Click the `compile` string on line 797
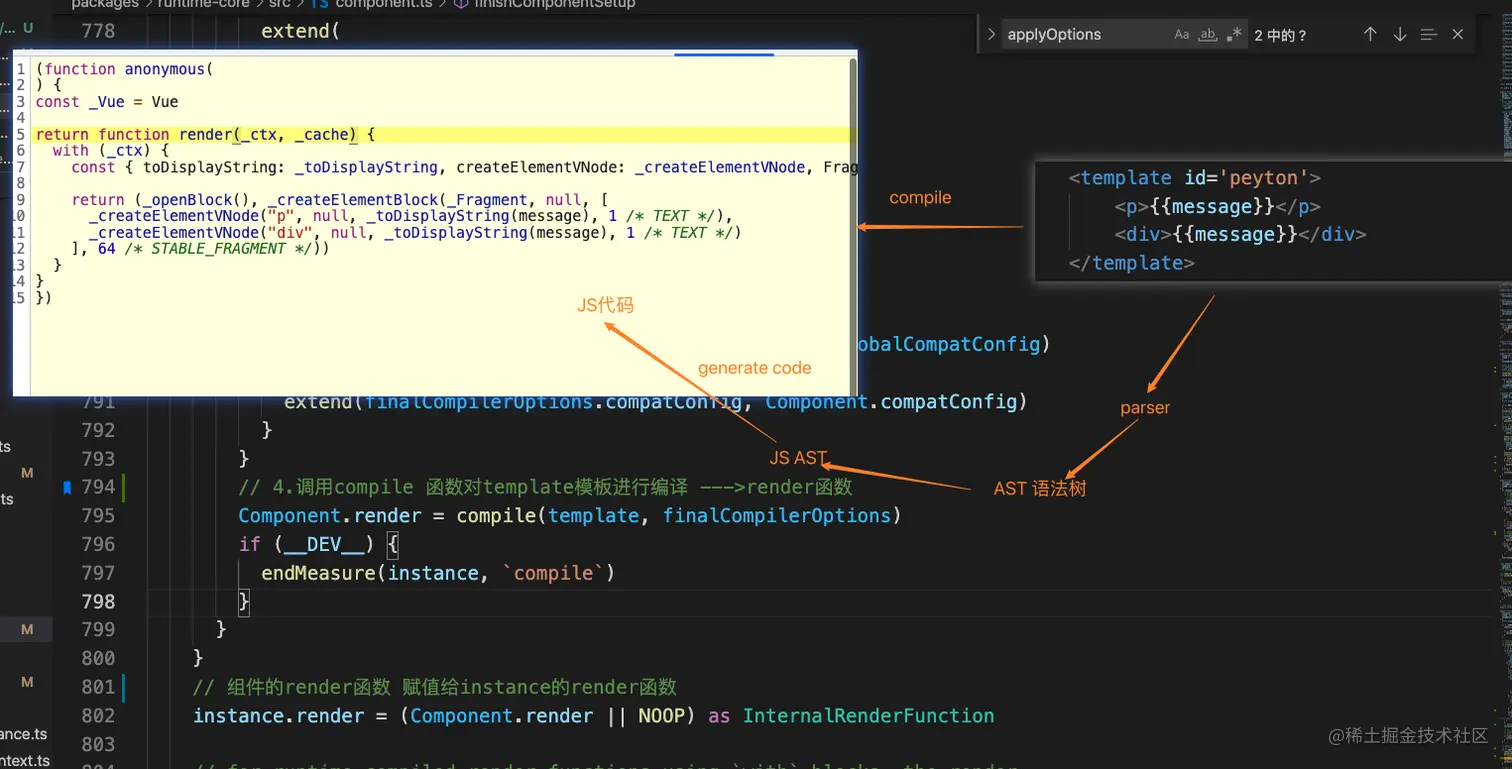Image resolution: width=1512 pixels, height=769 pixels. pos(554,573)
